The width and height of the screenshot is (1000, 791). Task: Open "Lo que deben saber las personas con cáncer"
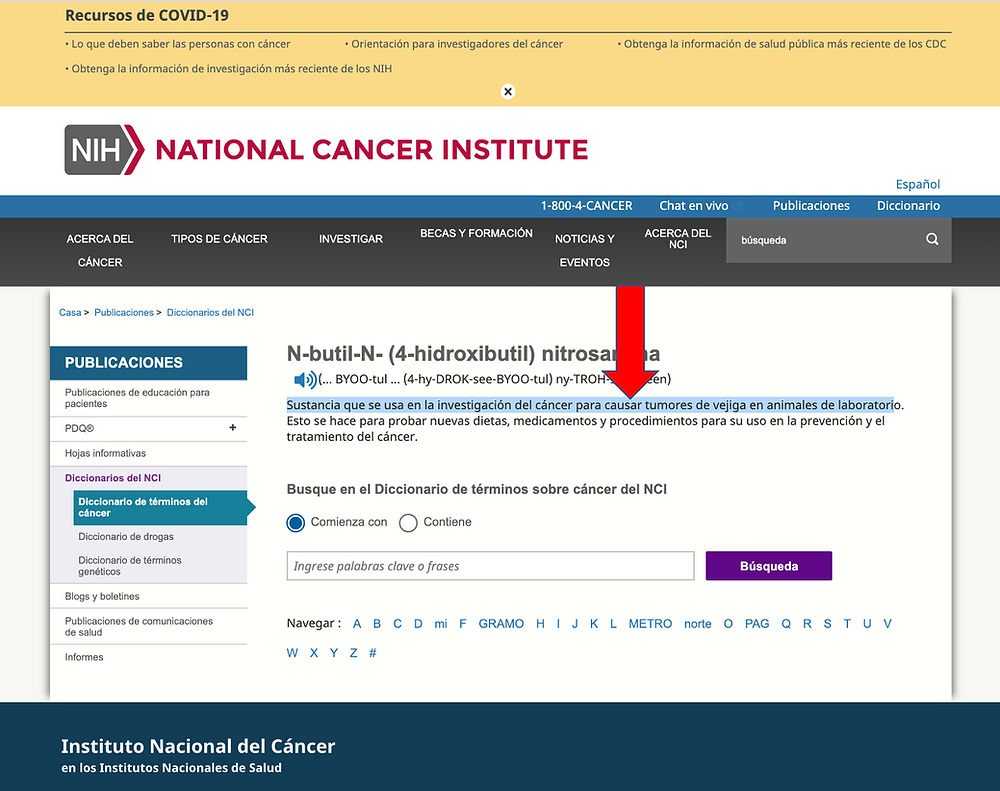(180, 44)
